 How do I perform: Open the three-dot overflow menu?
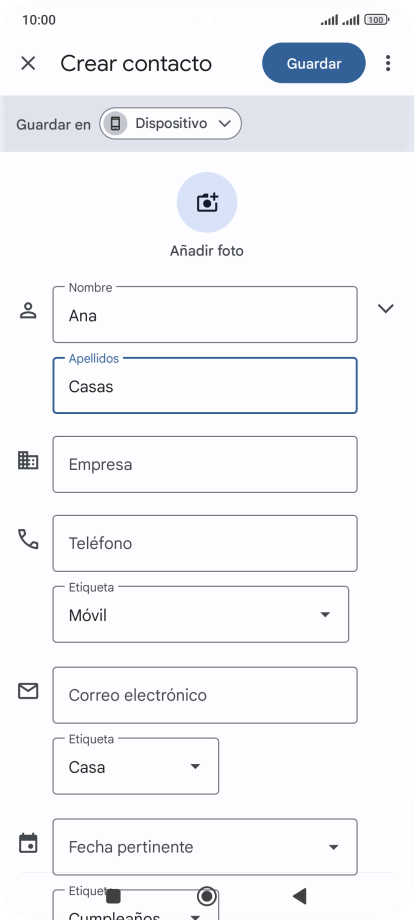pyautogui.click(x=388, y=63)
